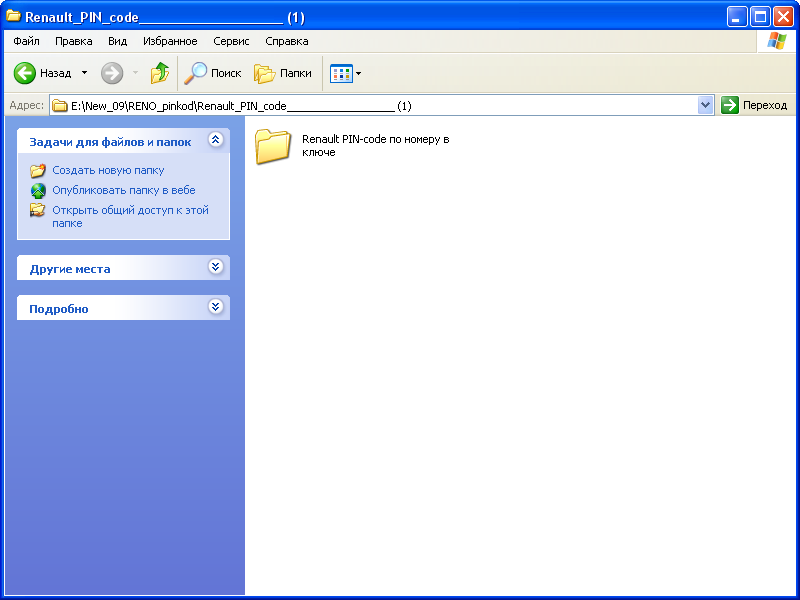Go up one folder level

coord(160,73)
